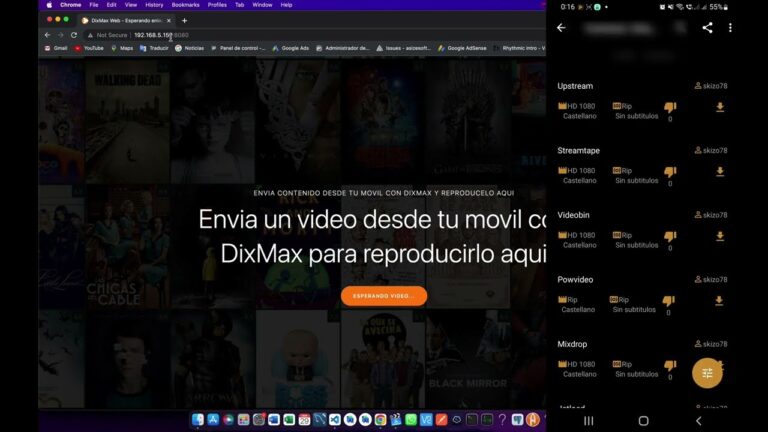Launch Visual Studio Code from the Dock

pos(335,419)
